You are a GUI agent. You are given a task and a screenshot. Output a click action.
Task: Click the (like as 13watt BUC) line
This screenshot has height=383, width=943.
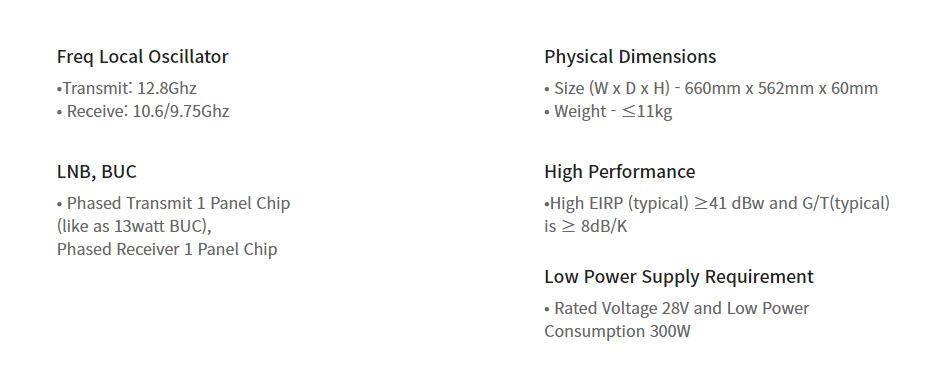coord(134,226)
